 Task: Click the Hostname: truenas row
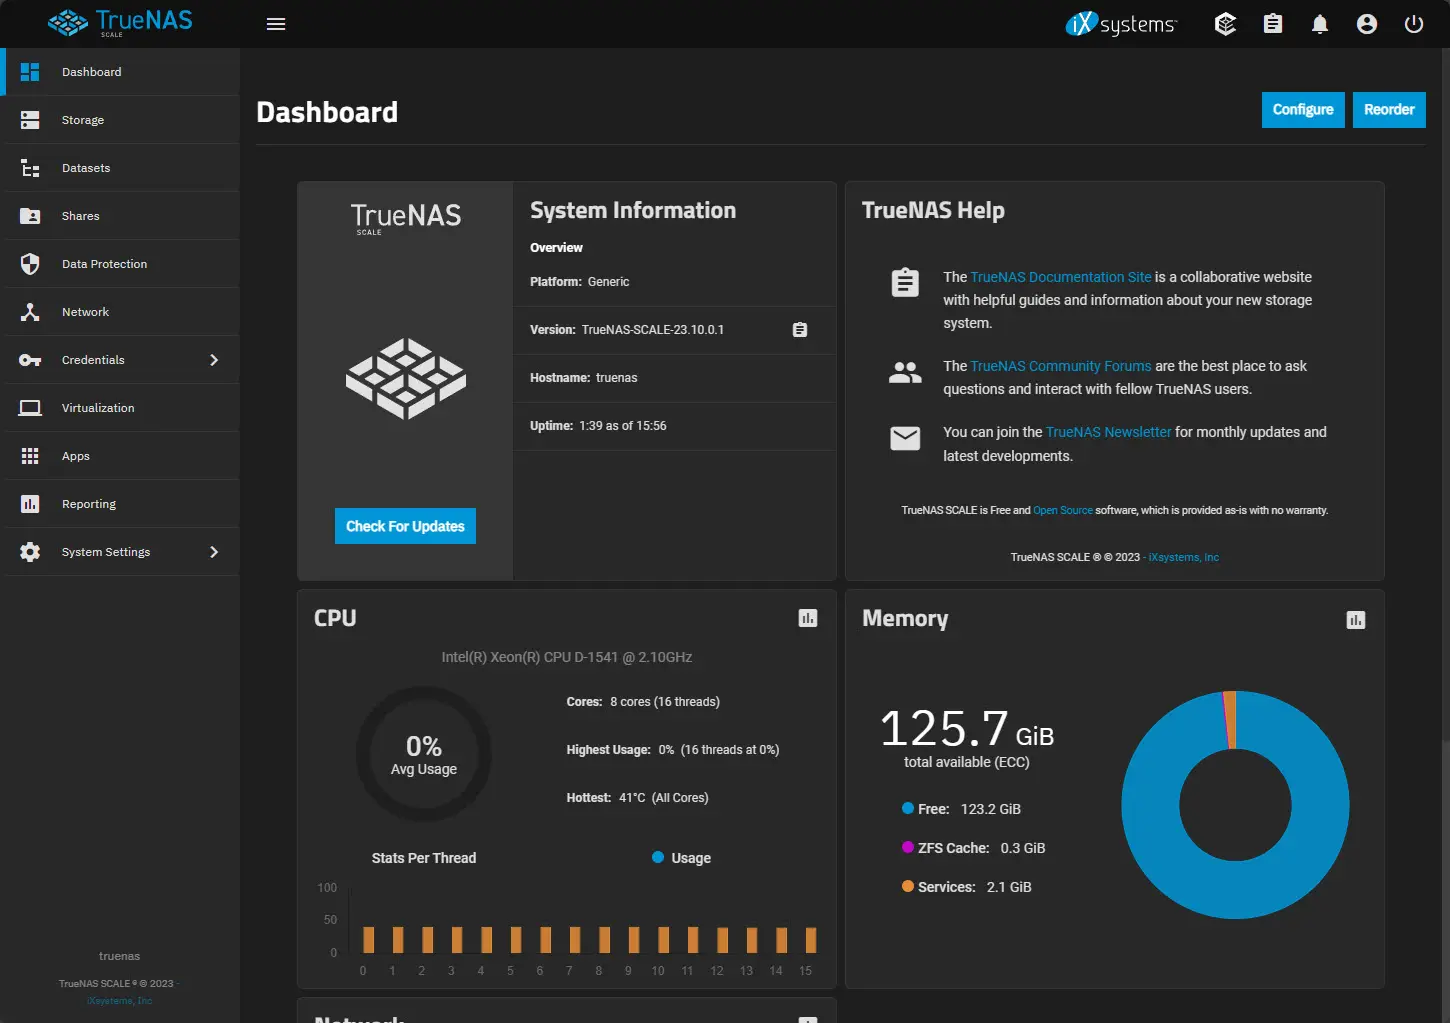[x=675, y=378]
